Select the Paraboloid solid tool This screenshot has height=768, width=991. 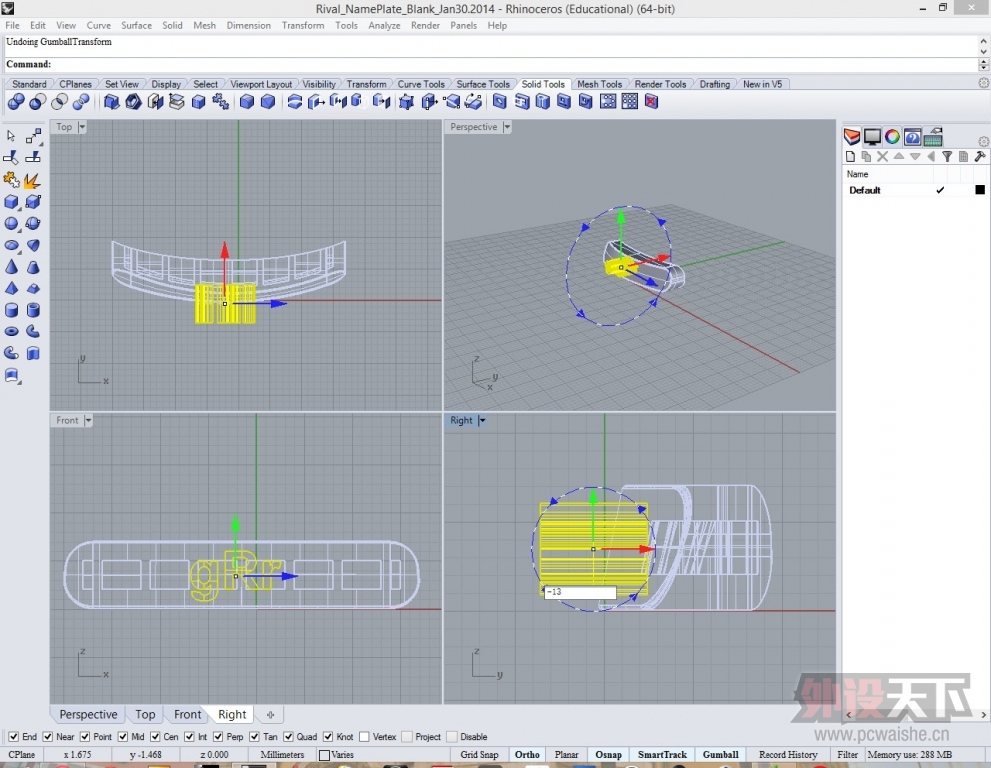33,245
